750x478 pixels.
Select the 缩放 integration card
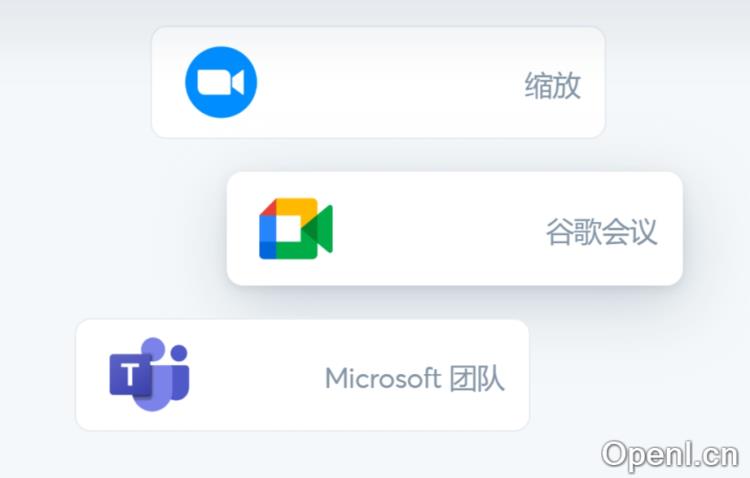(x=378, y=82)
